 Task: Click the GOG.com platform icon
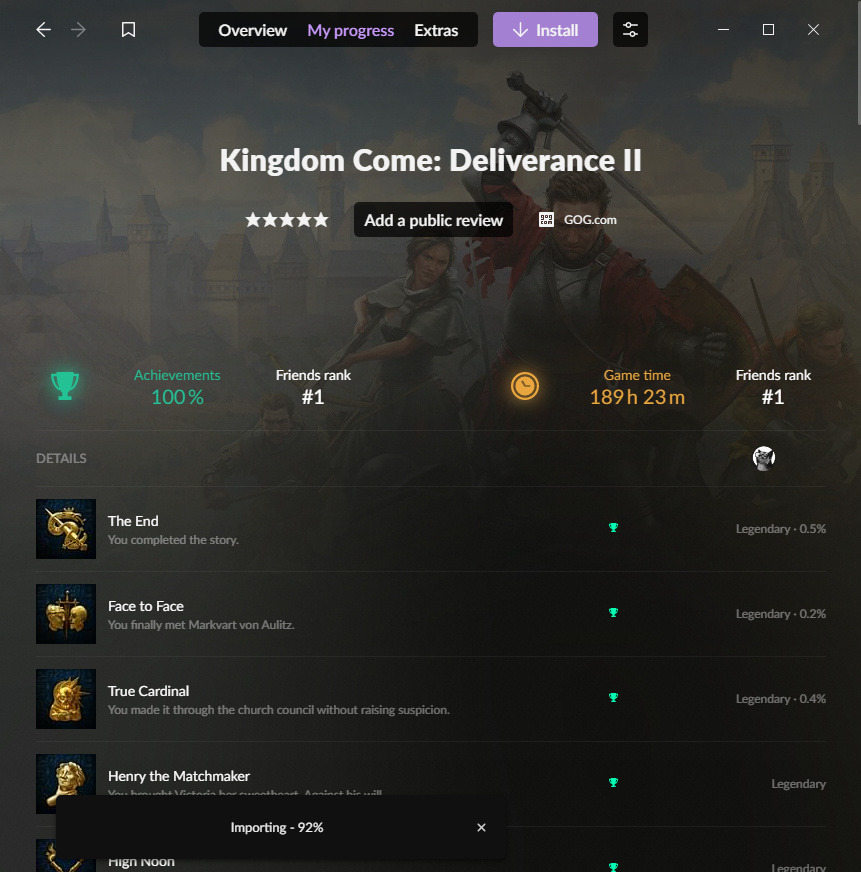[546, 220]
